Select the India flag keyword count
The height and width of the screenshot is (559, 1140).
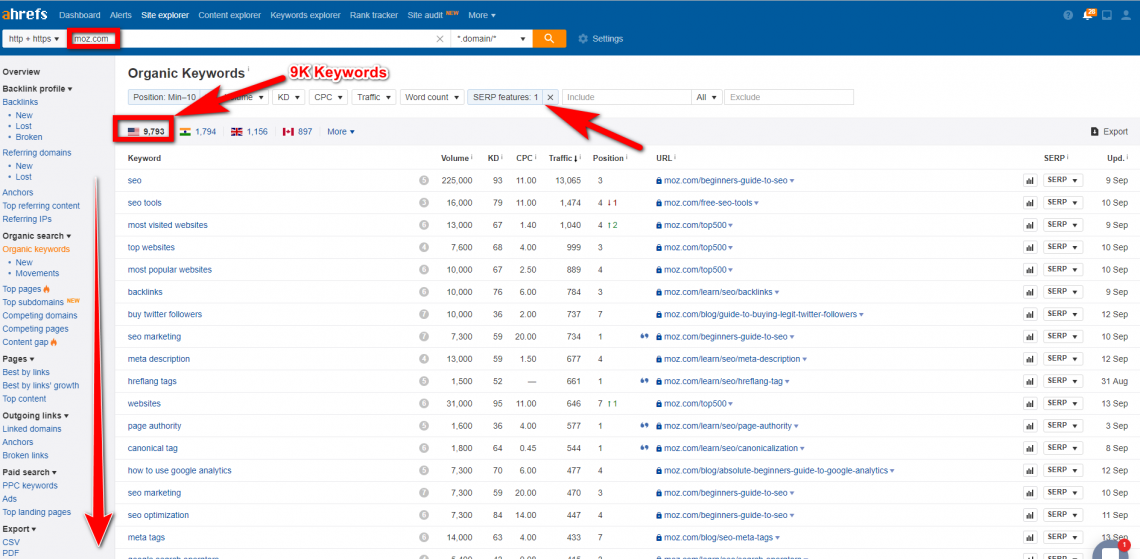click(197, 132)
